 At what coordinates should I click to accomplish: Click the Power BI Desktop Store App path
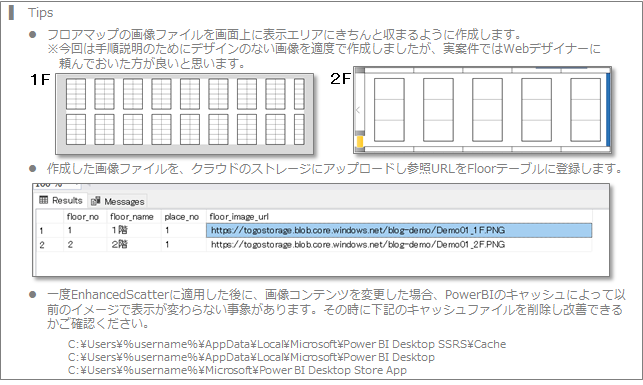[x=237, y=370]
